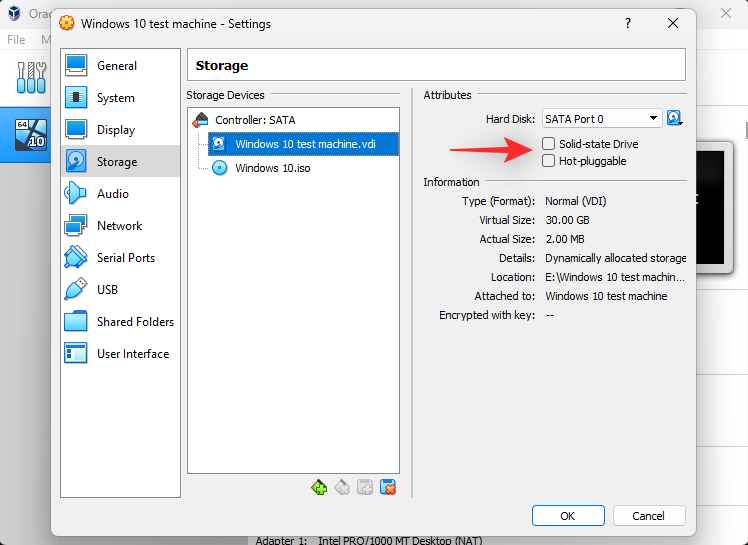Open General settings icon in sidebar
The height and width of the screenshot is (545, 748).
pyautogui.click(x=76, y=65)
